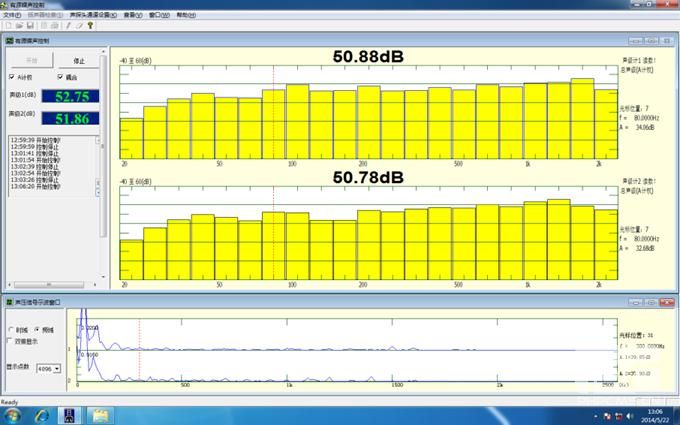Click the log list's scroll down arrow

click(x=98, y=192)
